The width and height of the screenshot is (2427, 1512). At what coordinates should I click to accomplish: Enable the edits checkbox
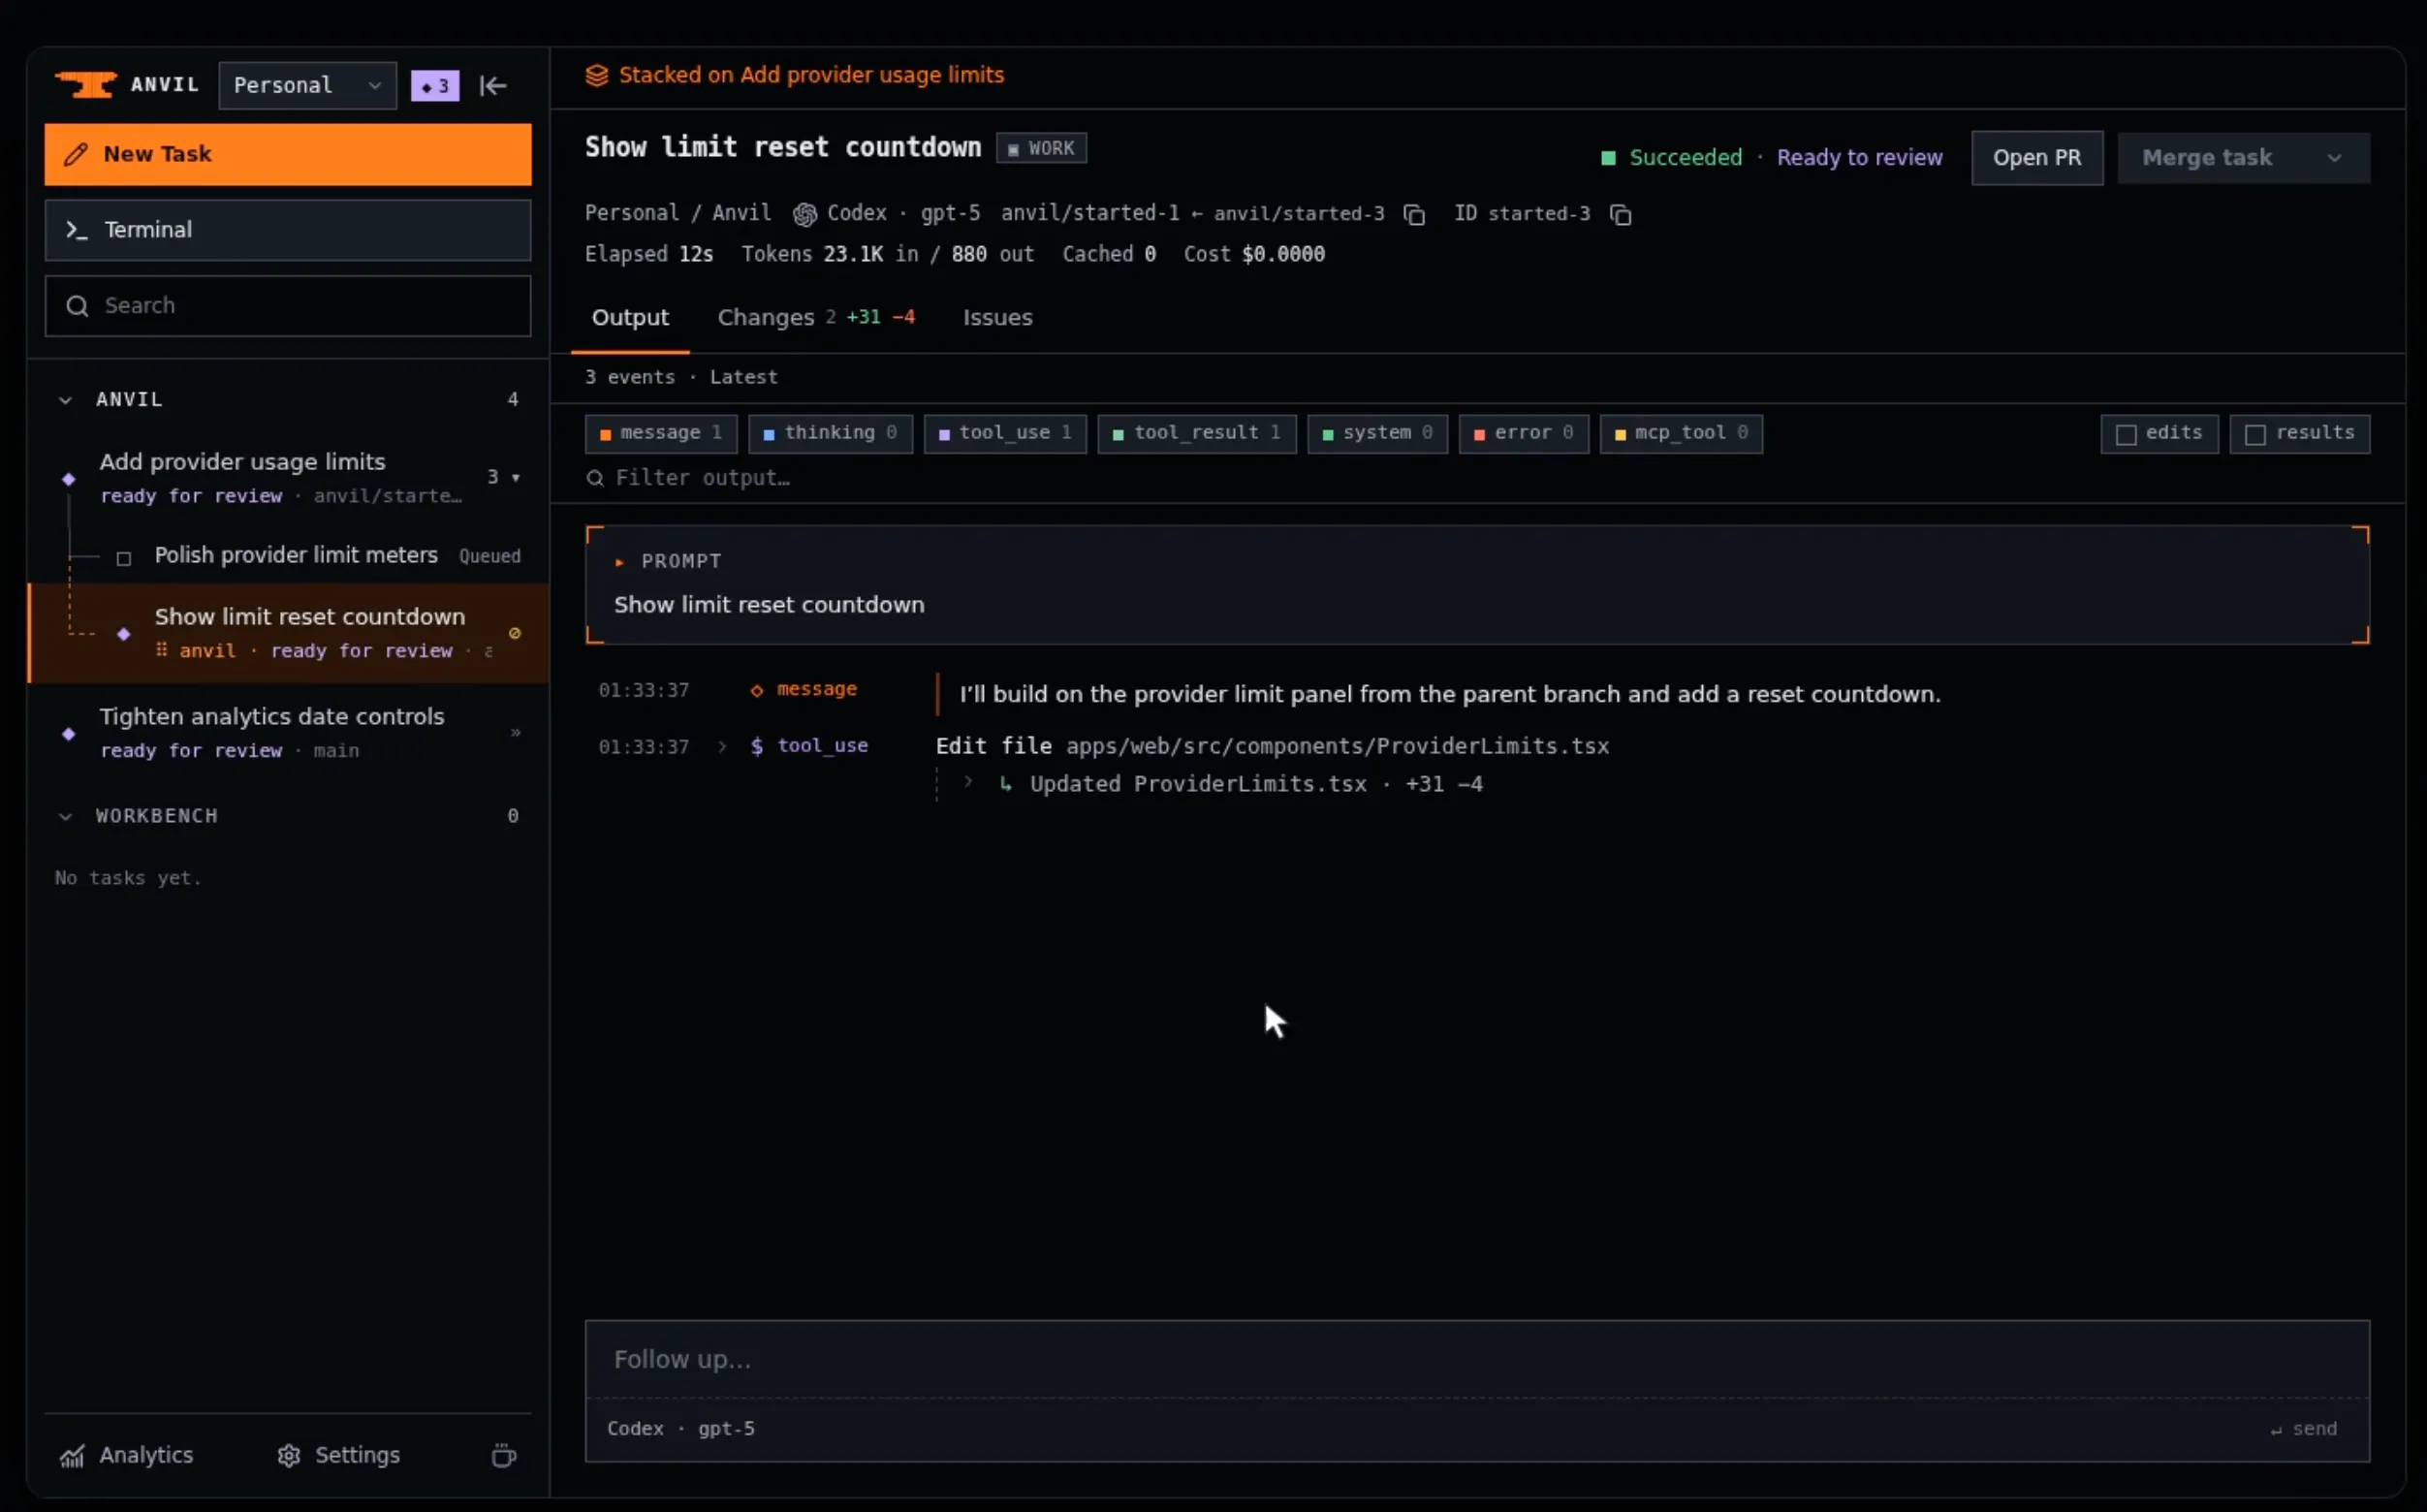click(2126, 434)
